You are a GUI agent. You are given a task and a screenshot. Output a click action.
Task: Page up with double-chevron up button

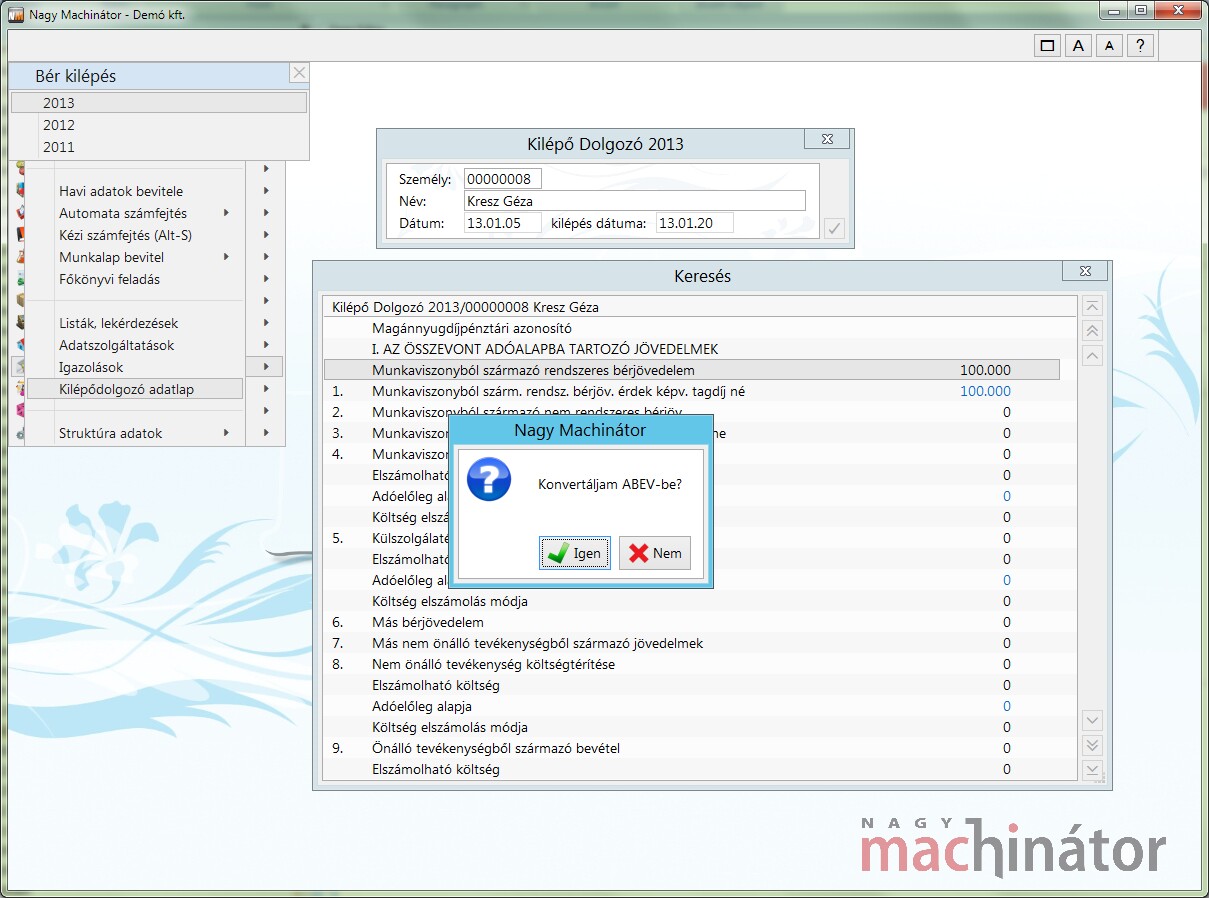pos(1093,331)
